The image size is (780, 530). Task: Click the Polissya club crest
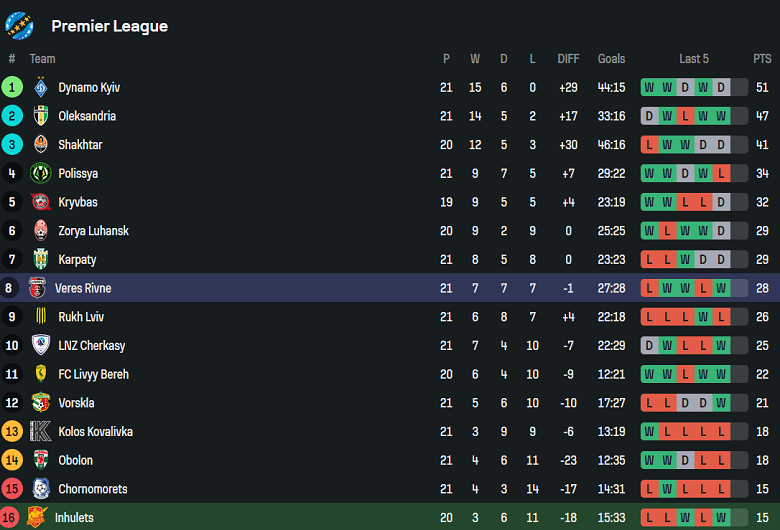point(40,173)
